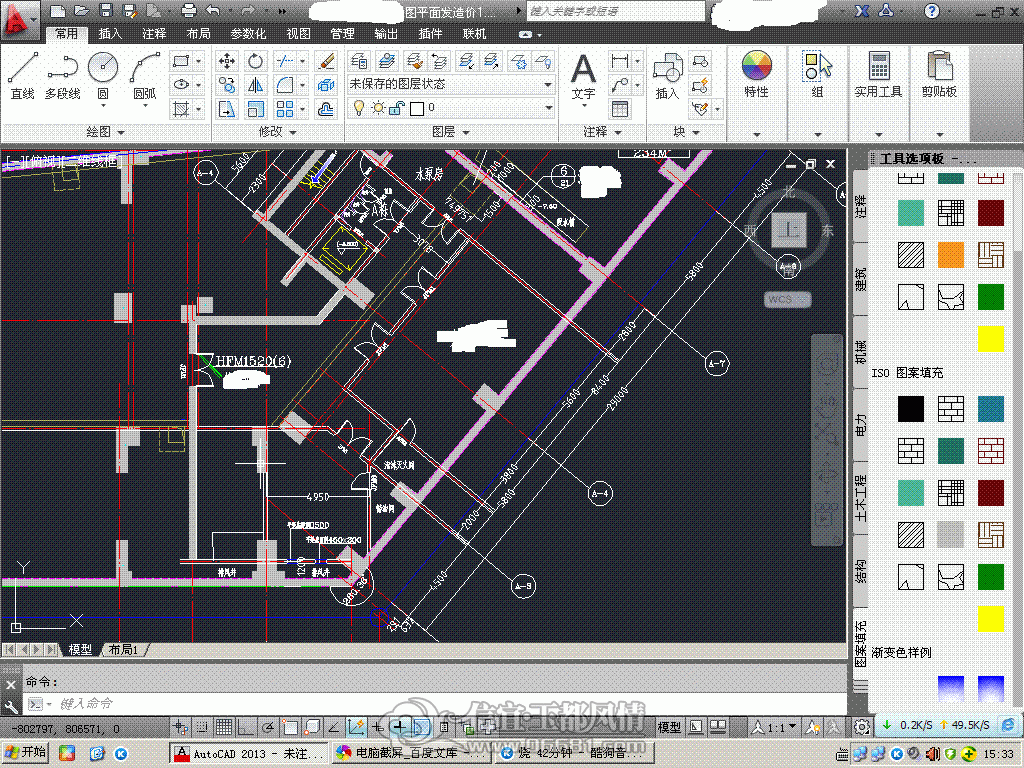
Task: Activate the Move tool in 修改 panel
Action: (x=227, y=61)
